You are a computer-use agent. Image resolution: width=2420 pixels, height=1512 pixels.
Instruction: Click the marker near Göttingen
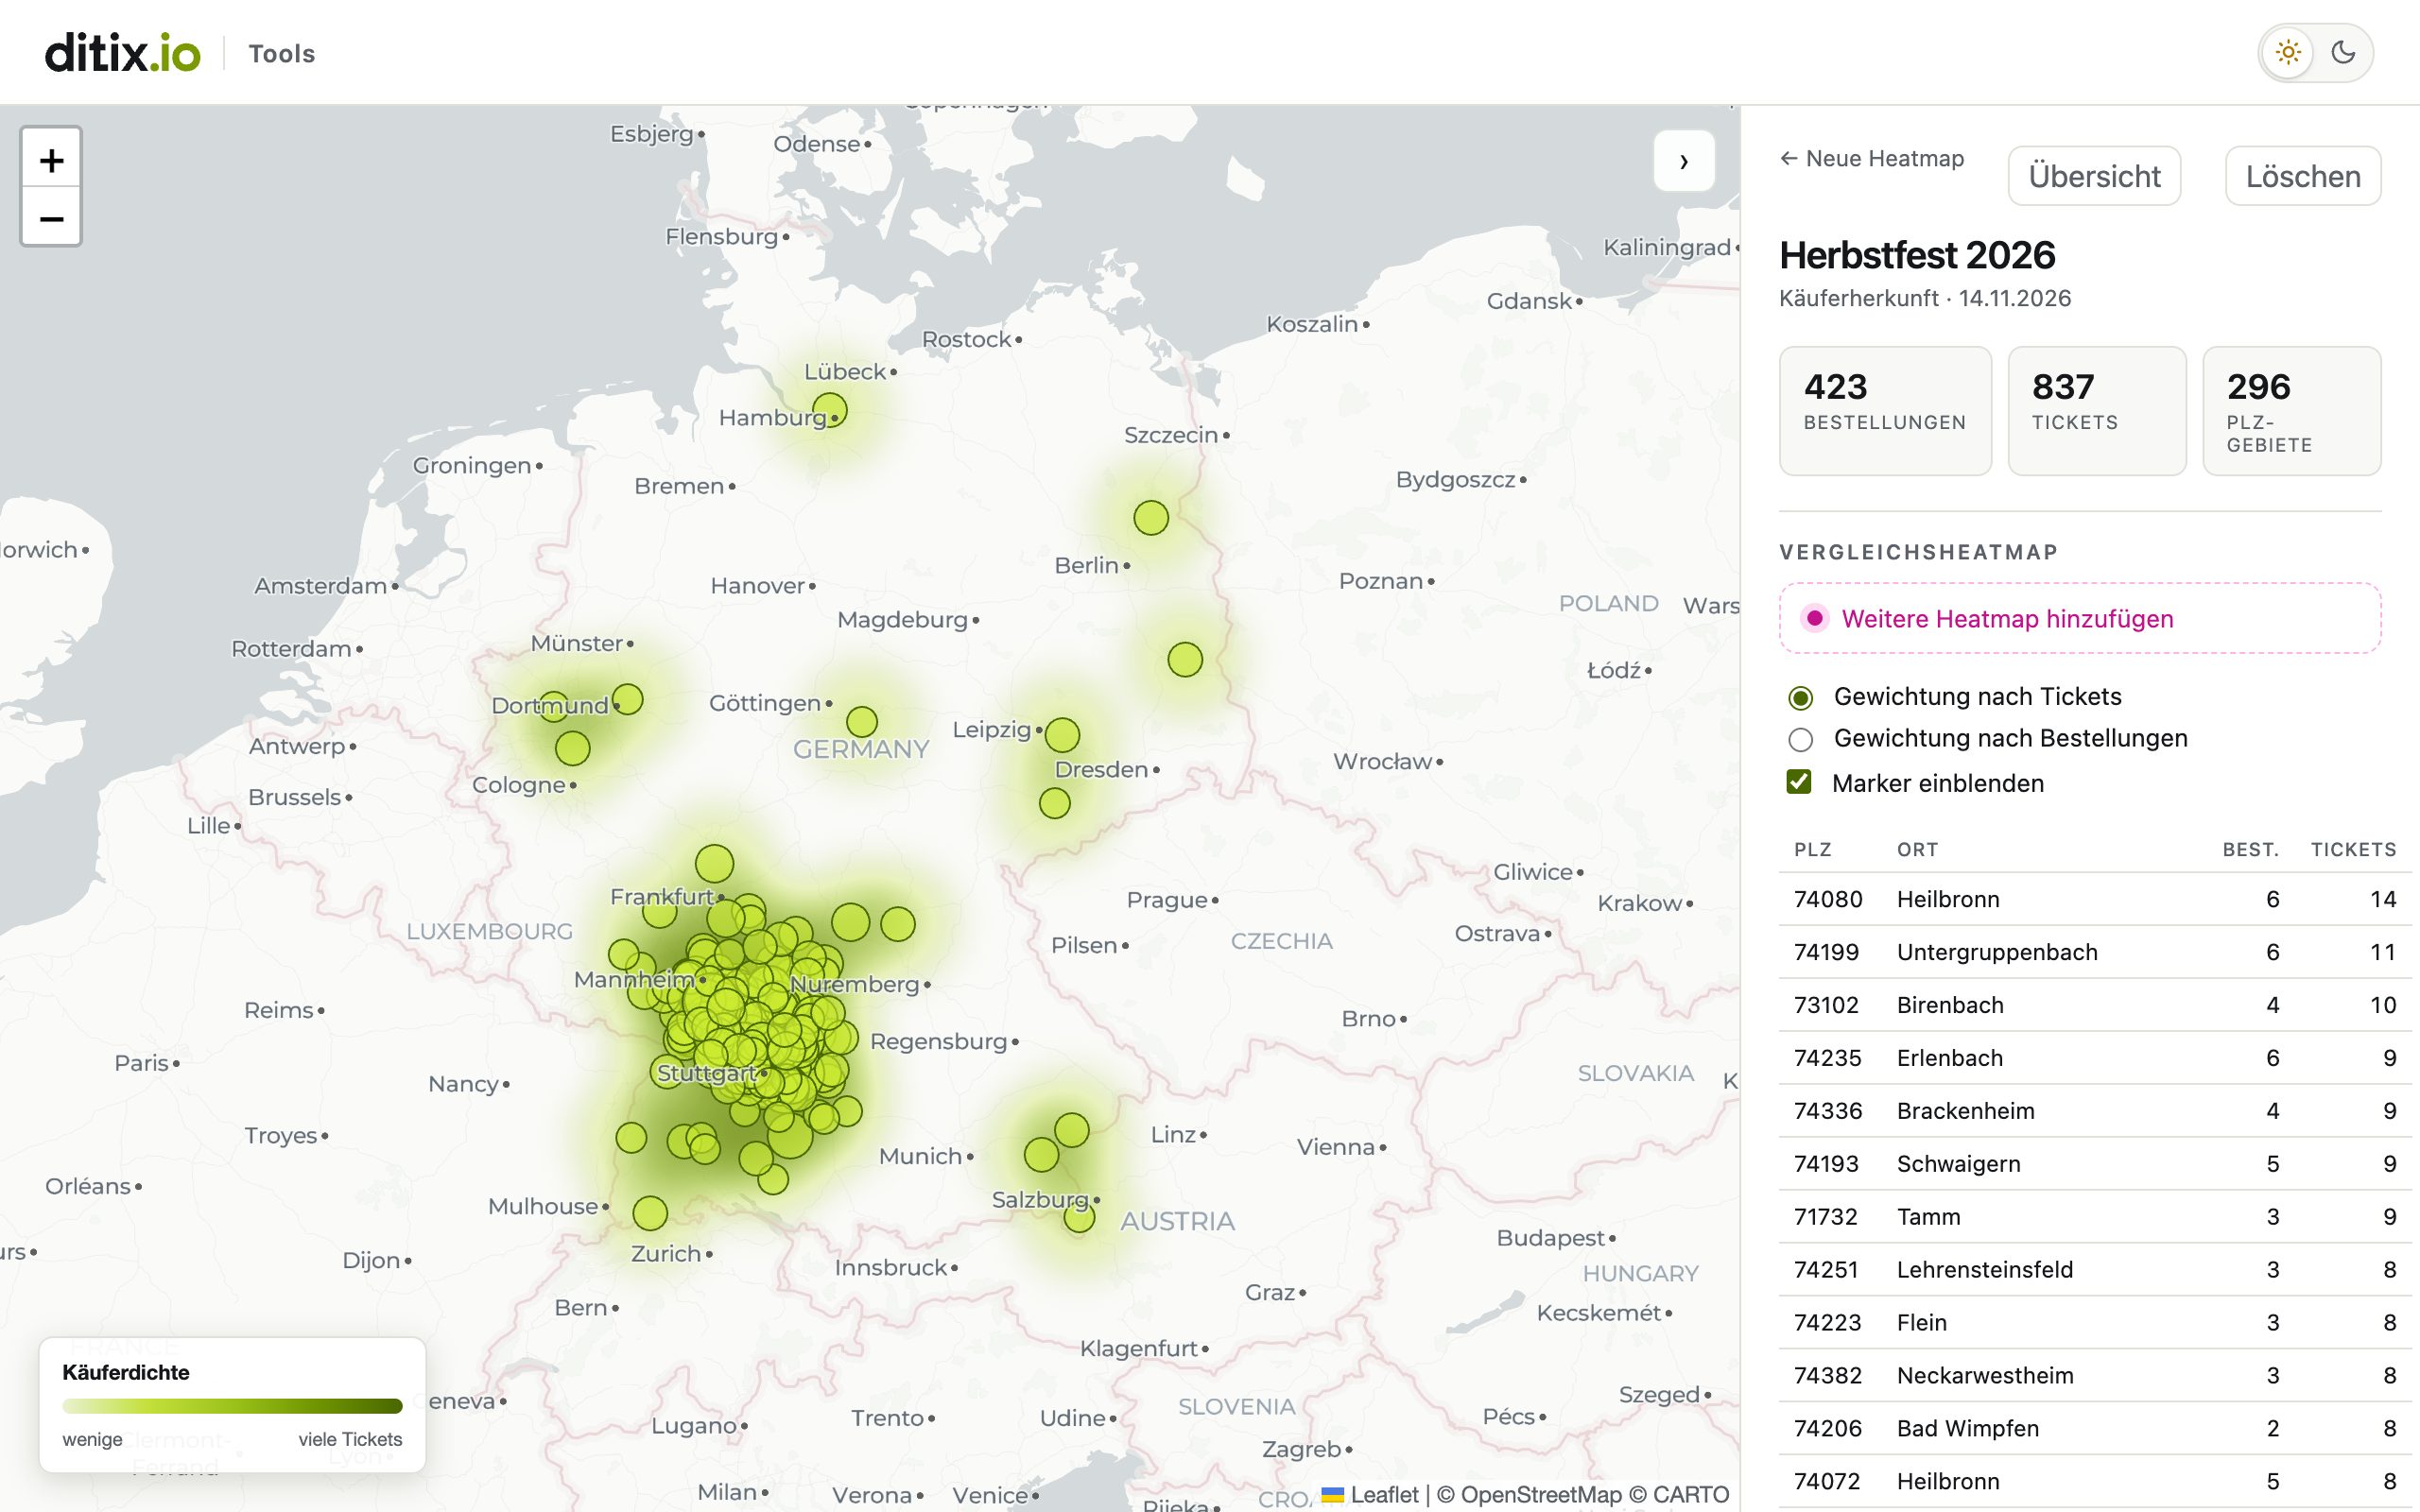click(862, 721)
